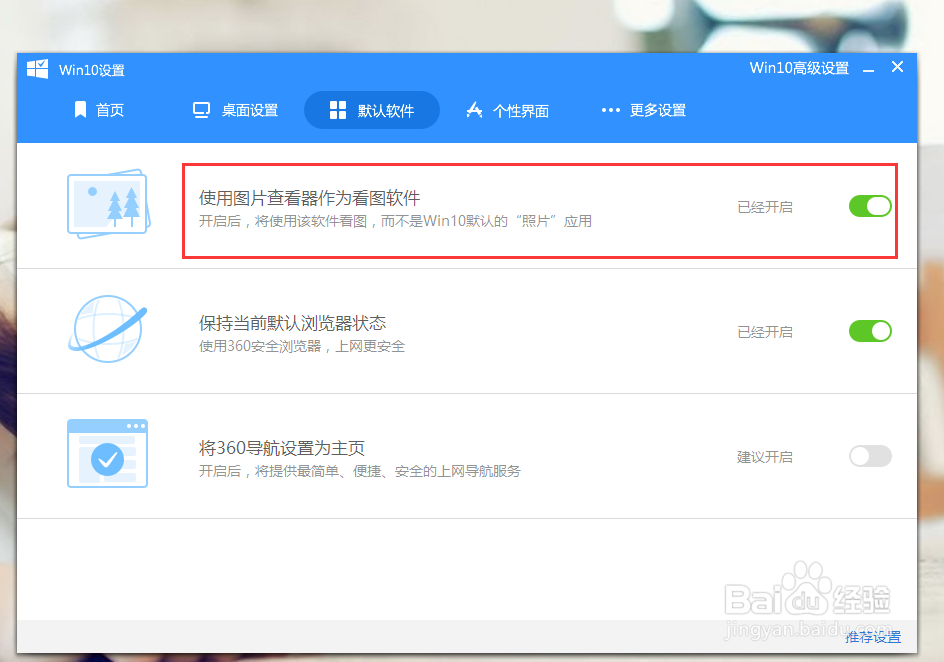Click the picture viewer photo icon
Screen dimensions: 944x662
108,204
